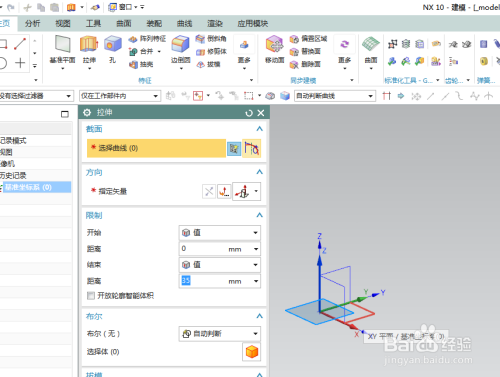The image size is (500, 377).
Task: Switch to the 分析 tab
Action: [x=32, y=23]
